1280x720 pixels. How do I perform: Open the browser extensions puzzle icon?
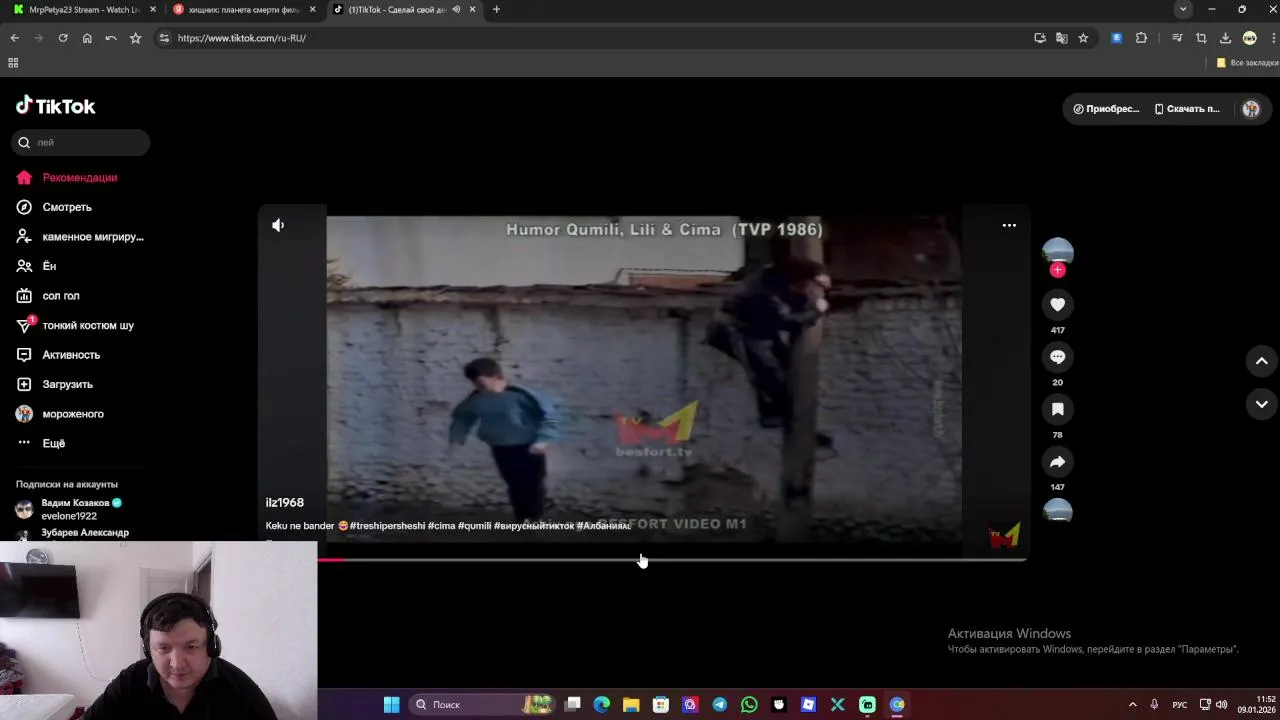click(x=1141, y=38)
